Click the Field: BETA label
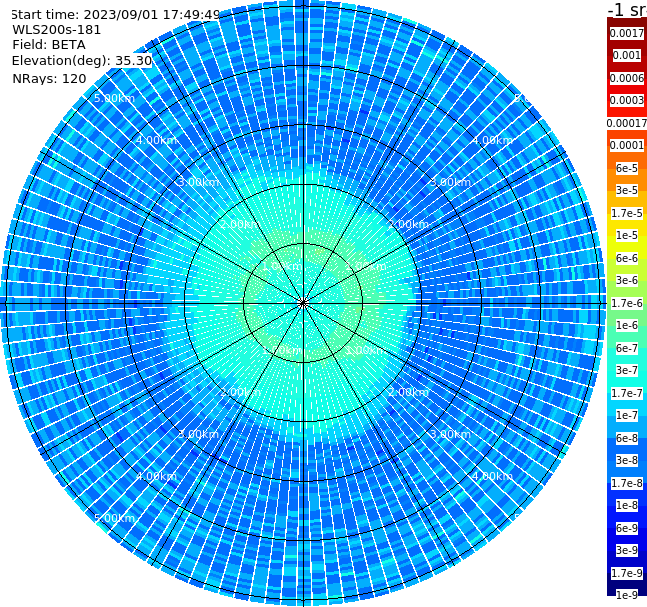Screen dimensions: 647x607 pyautogui.click(x=49, y=45)
